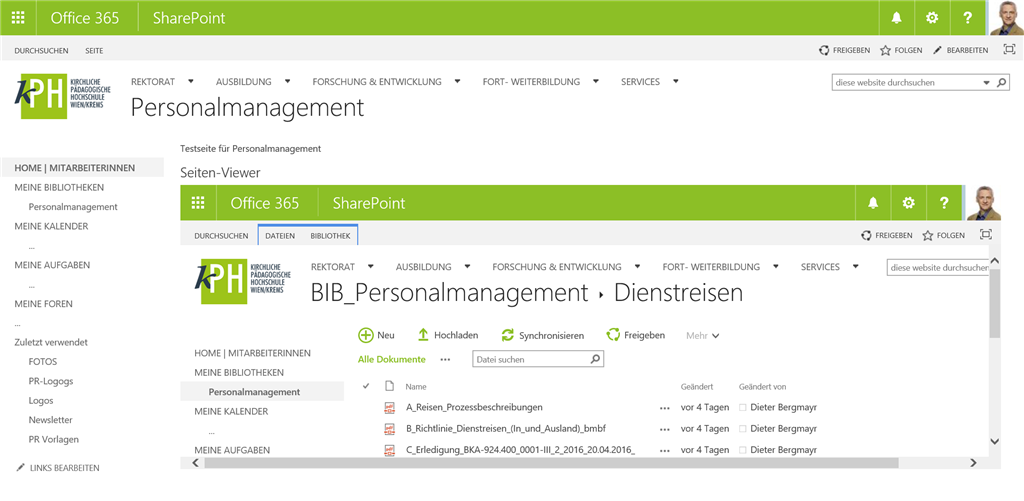Open FOTOS under Zuletzt verwendet
This screenshot has width=1024, height=501.
pyautogui.click(x=43, y=361)
